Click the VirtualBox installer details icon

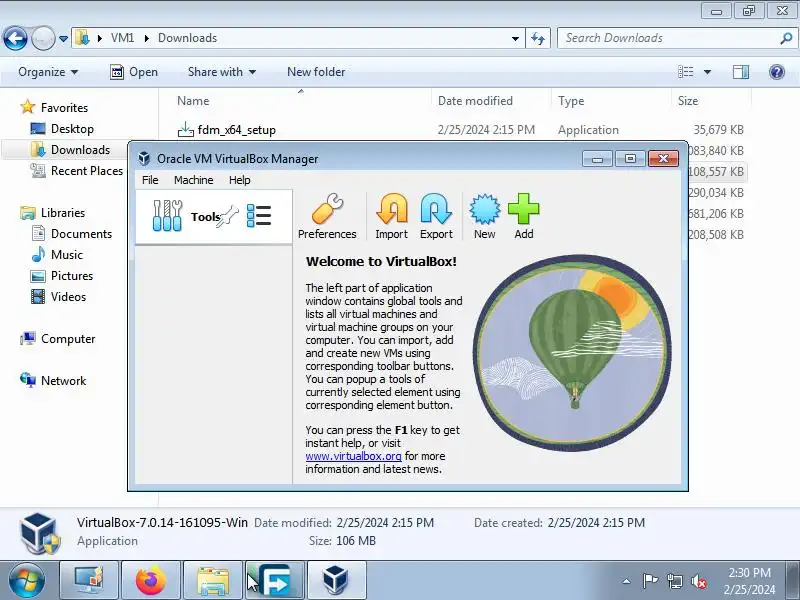pyautogui.click(x=40, y=534)
